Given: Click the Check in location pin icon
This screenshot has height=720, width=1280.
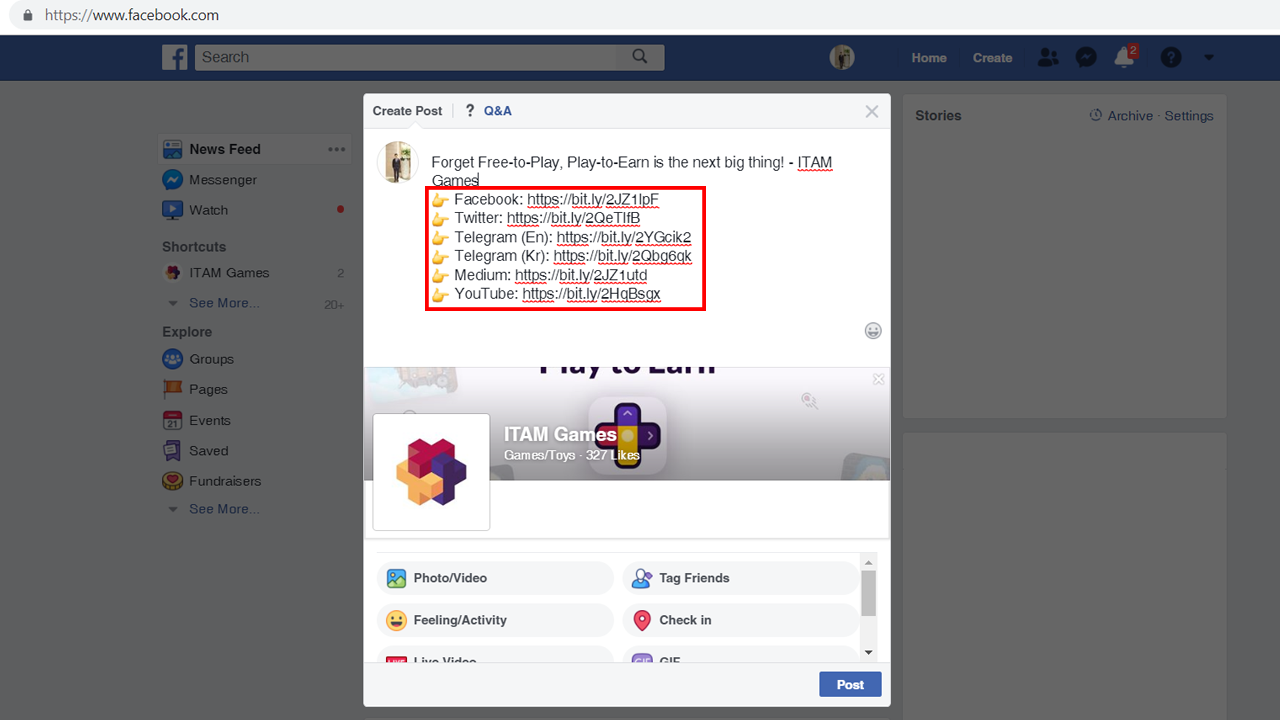Looking at the screenshot, I should (x=642, y=620).
